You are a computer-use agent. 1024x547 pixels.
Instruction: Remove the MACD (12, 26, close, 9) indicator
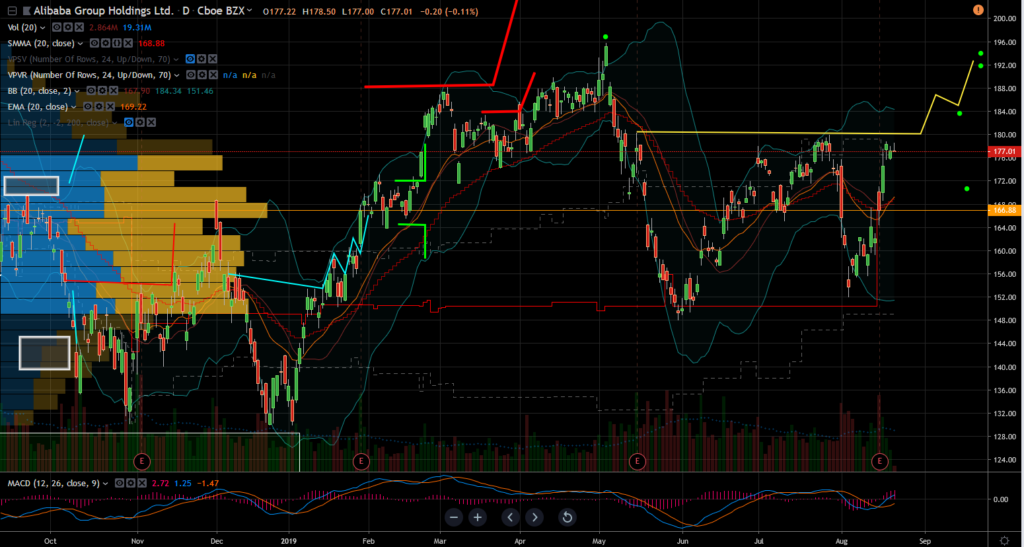click(142, 483)
